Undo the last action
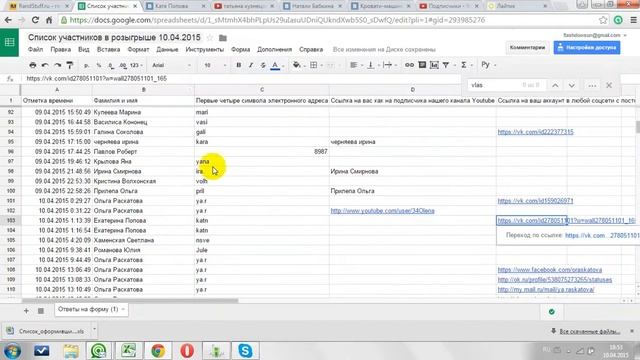Viewport: 640px width, 360px height. (45, 65)
